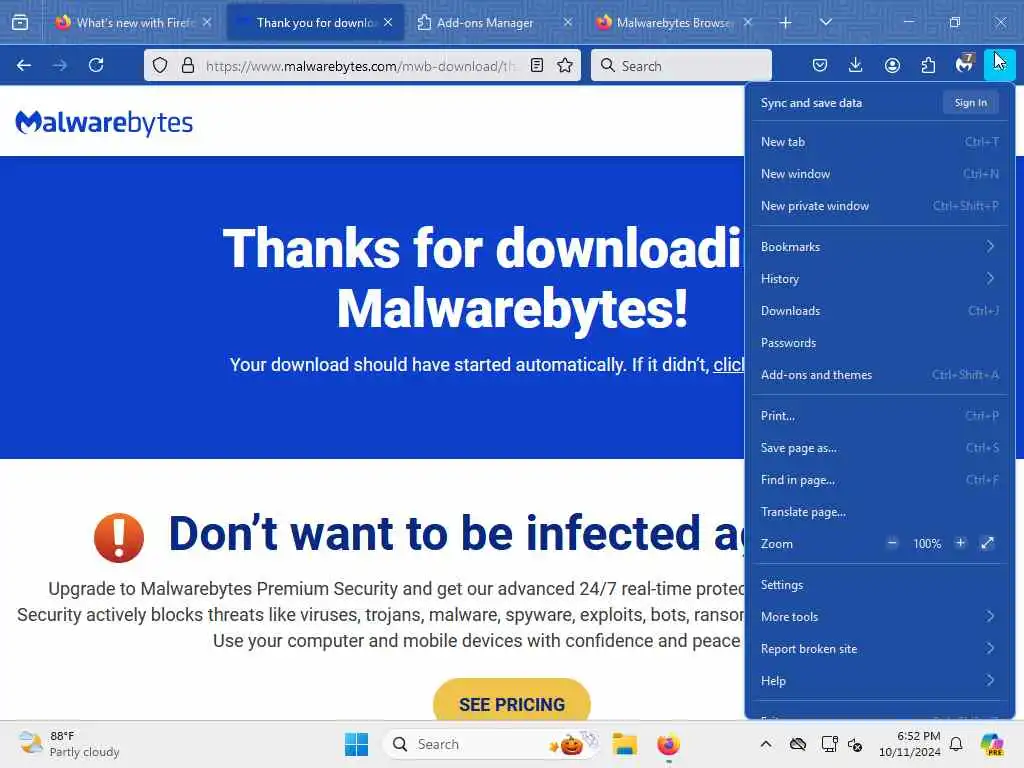
Task: Close the What's new with Firefox tab
Action: (206, 22)
